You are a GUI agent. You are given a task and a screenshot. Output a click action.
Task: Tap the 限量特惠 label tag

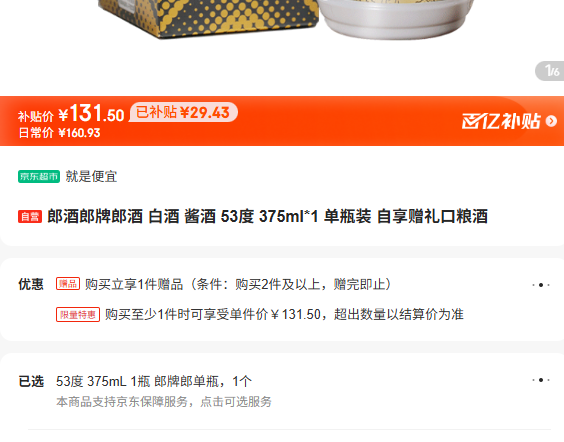(78, 315)
